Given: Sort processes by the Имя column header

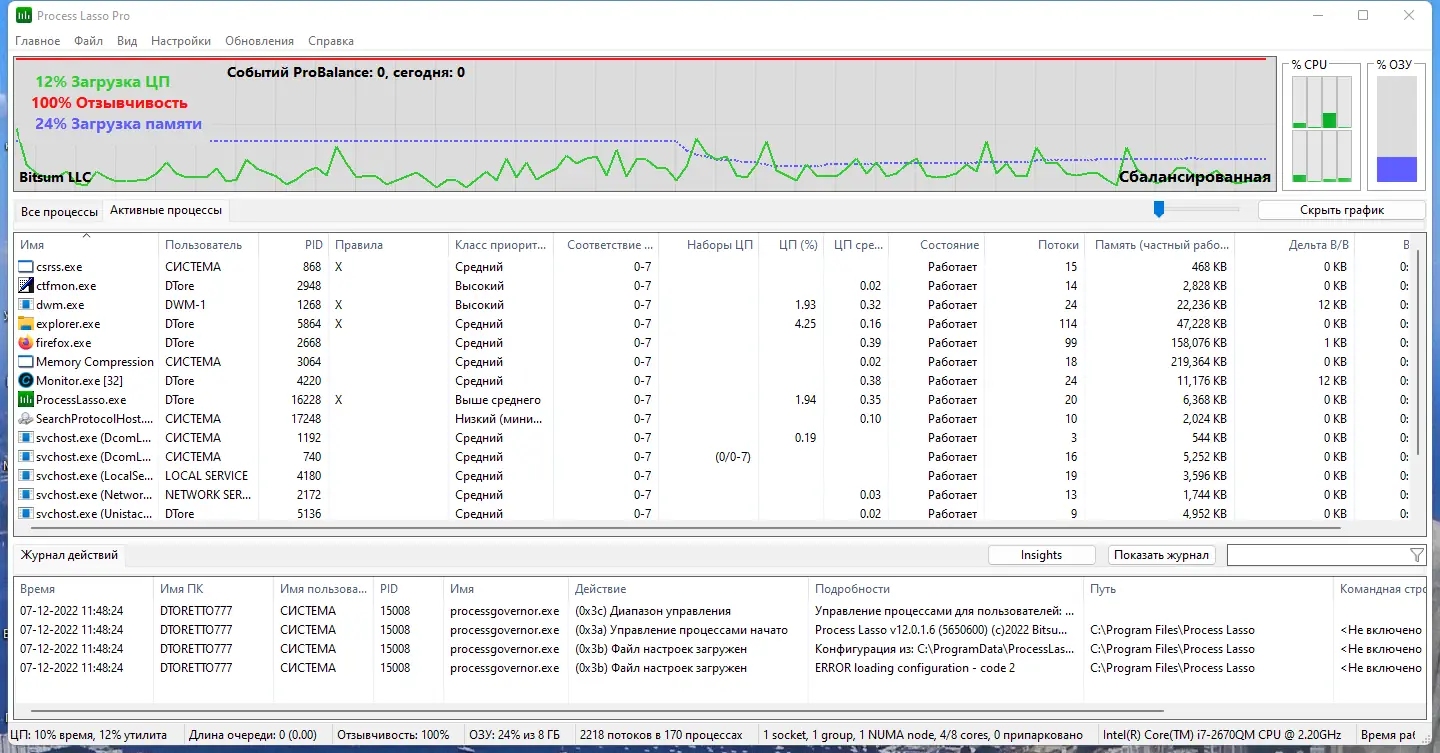Looking at the screenshot, I should (x=87, y=245).
